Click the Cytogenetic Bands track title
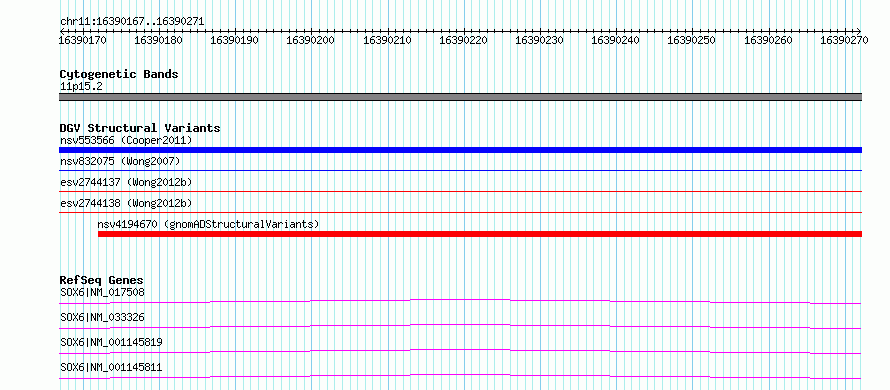 [x=119, y=74]
